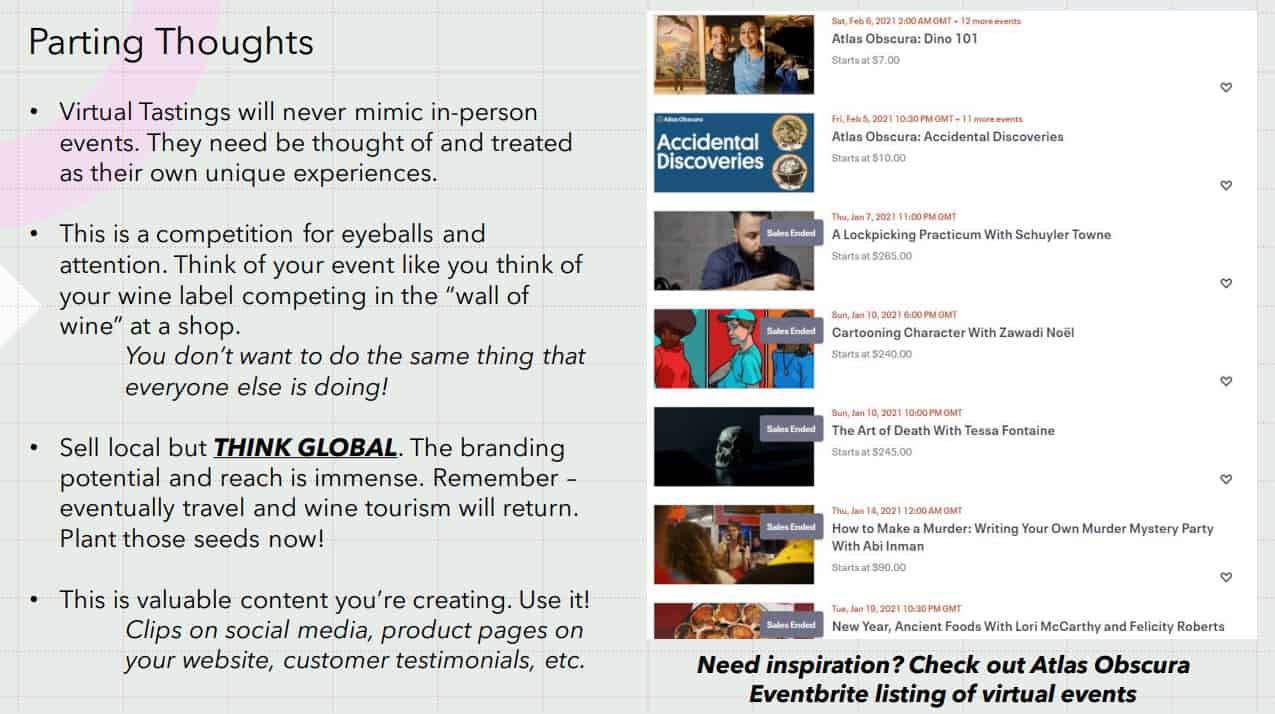This screenshot has height=714, width=1275.
Task: Open "New Year, Ancient Foods" event title
Action: coord(1028,627)
